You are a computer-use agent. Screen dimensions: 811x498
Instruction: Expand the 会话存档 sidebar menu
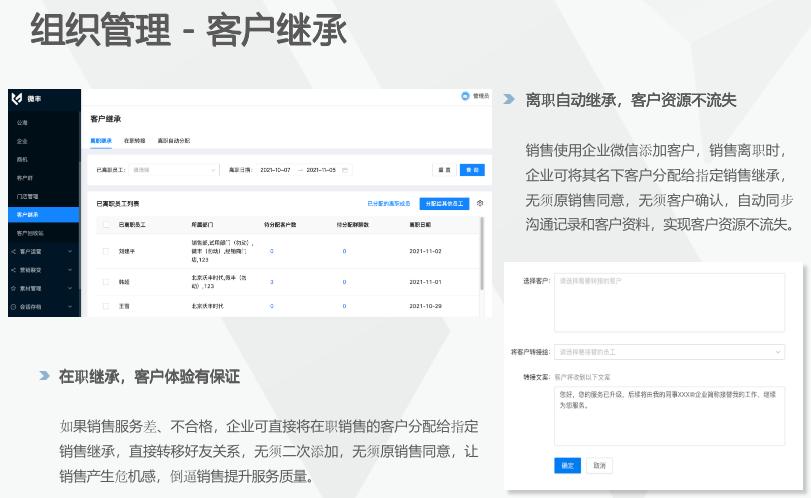pos(70,307)
